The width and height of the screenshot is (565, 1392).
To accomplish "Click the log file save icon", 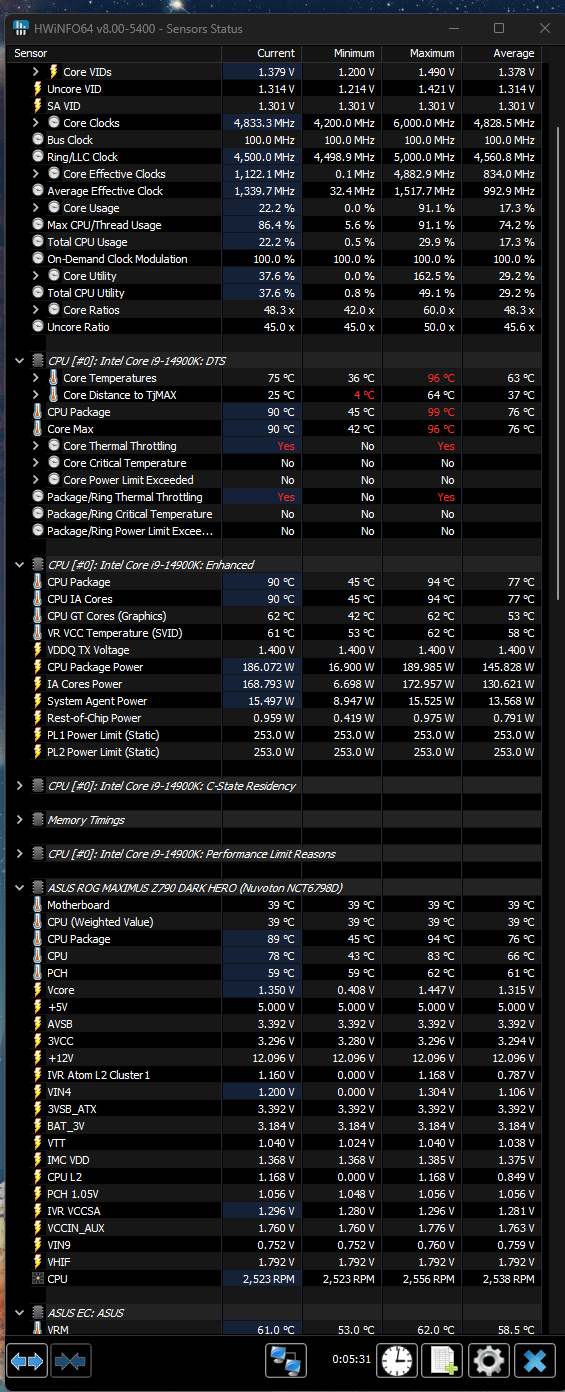I will tap(442, 1361).
